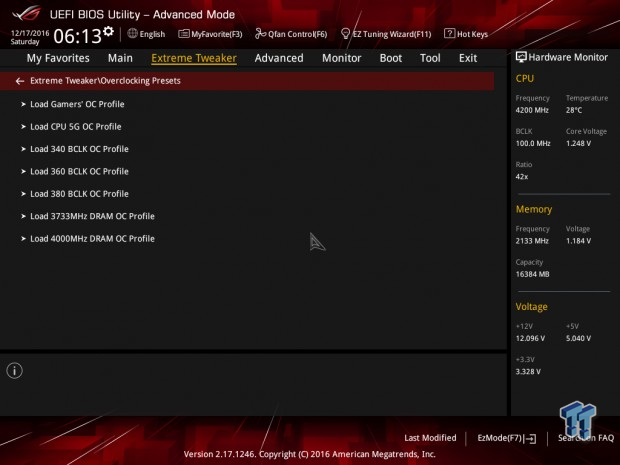Click the Qfan Control fan icon

(x=260, y=34)
